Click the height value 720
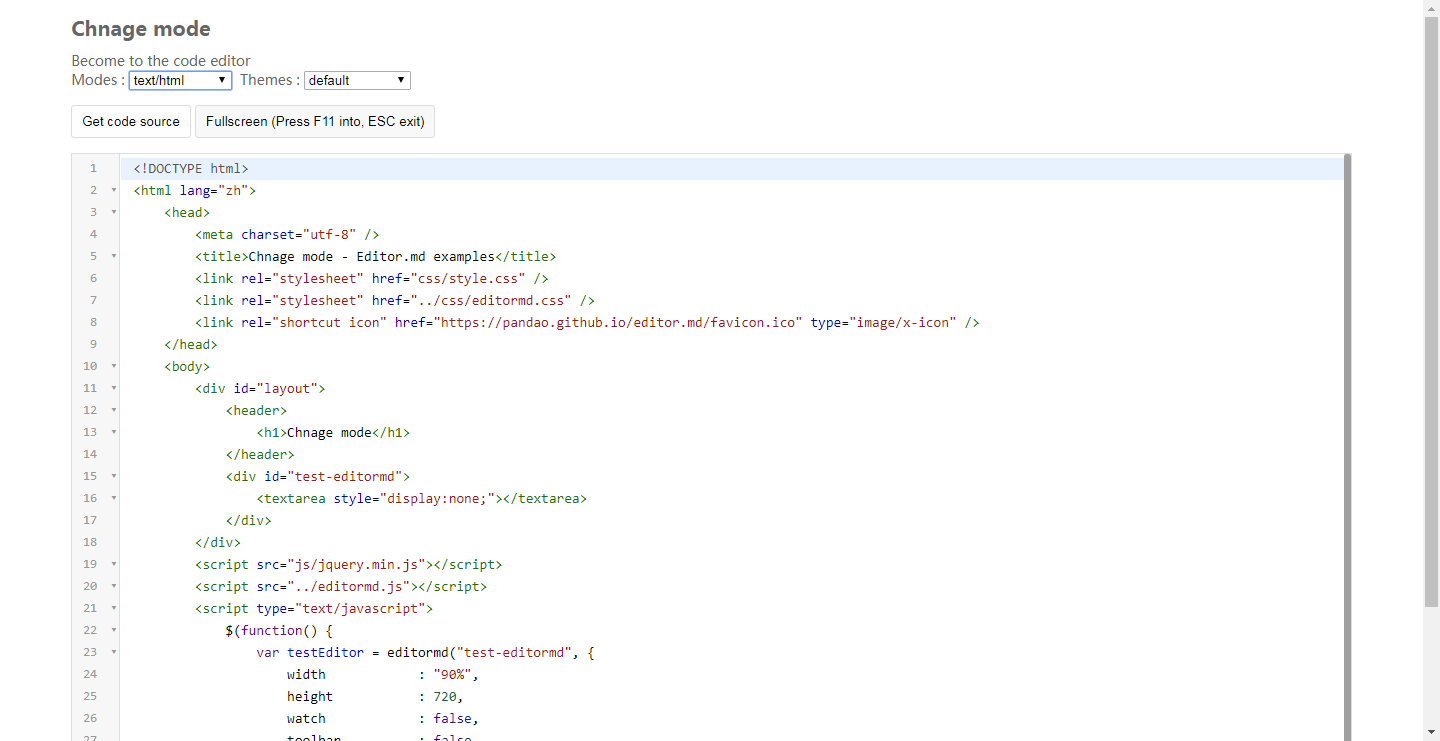The image size is (1440, 741). [x=445, y=696]
